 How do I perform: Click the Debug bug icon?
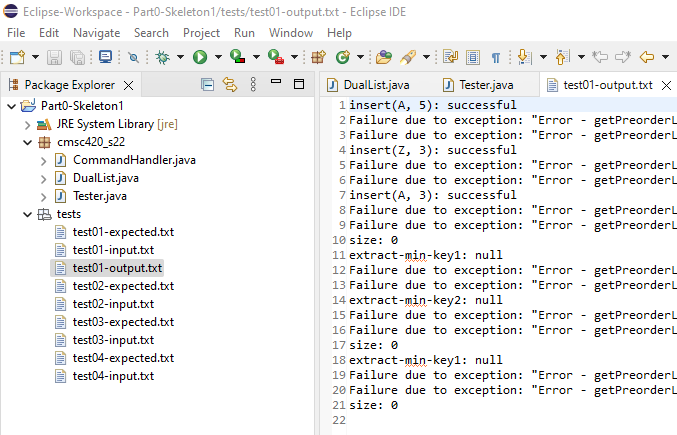click(163, 57)
